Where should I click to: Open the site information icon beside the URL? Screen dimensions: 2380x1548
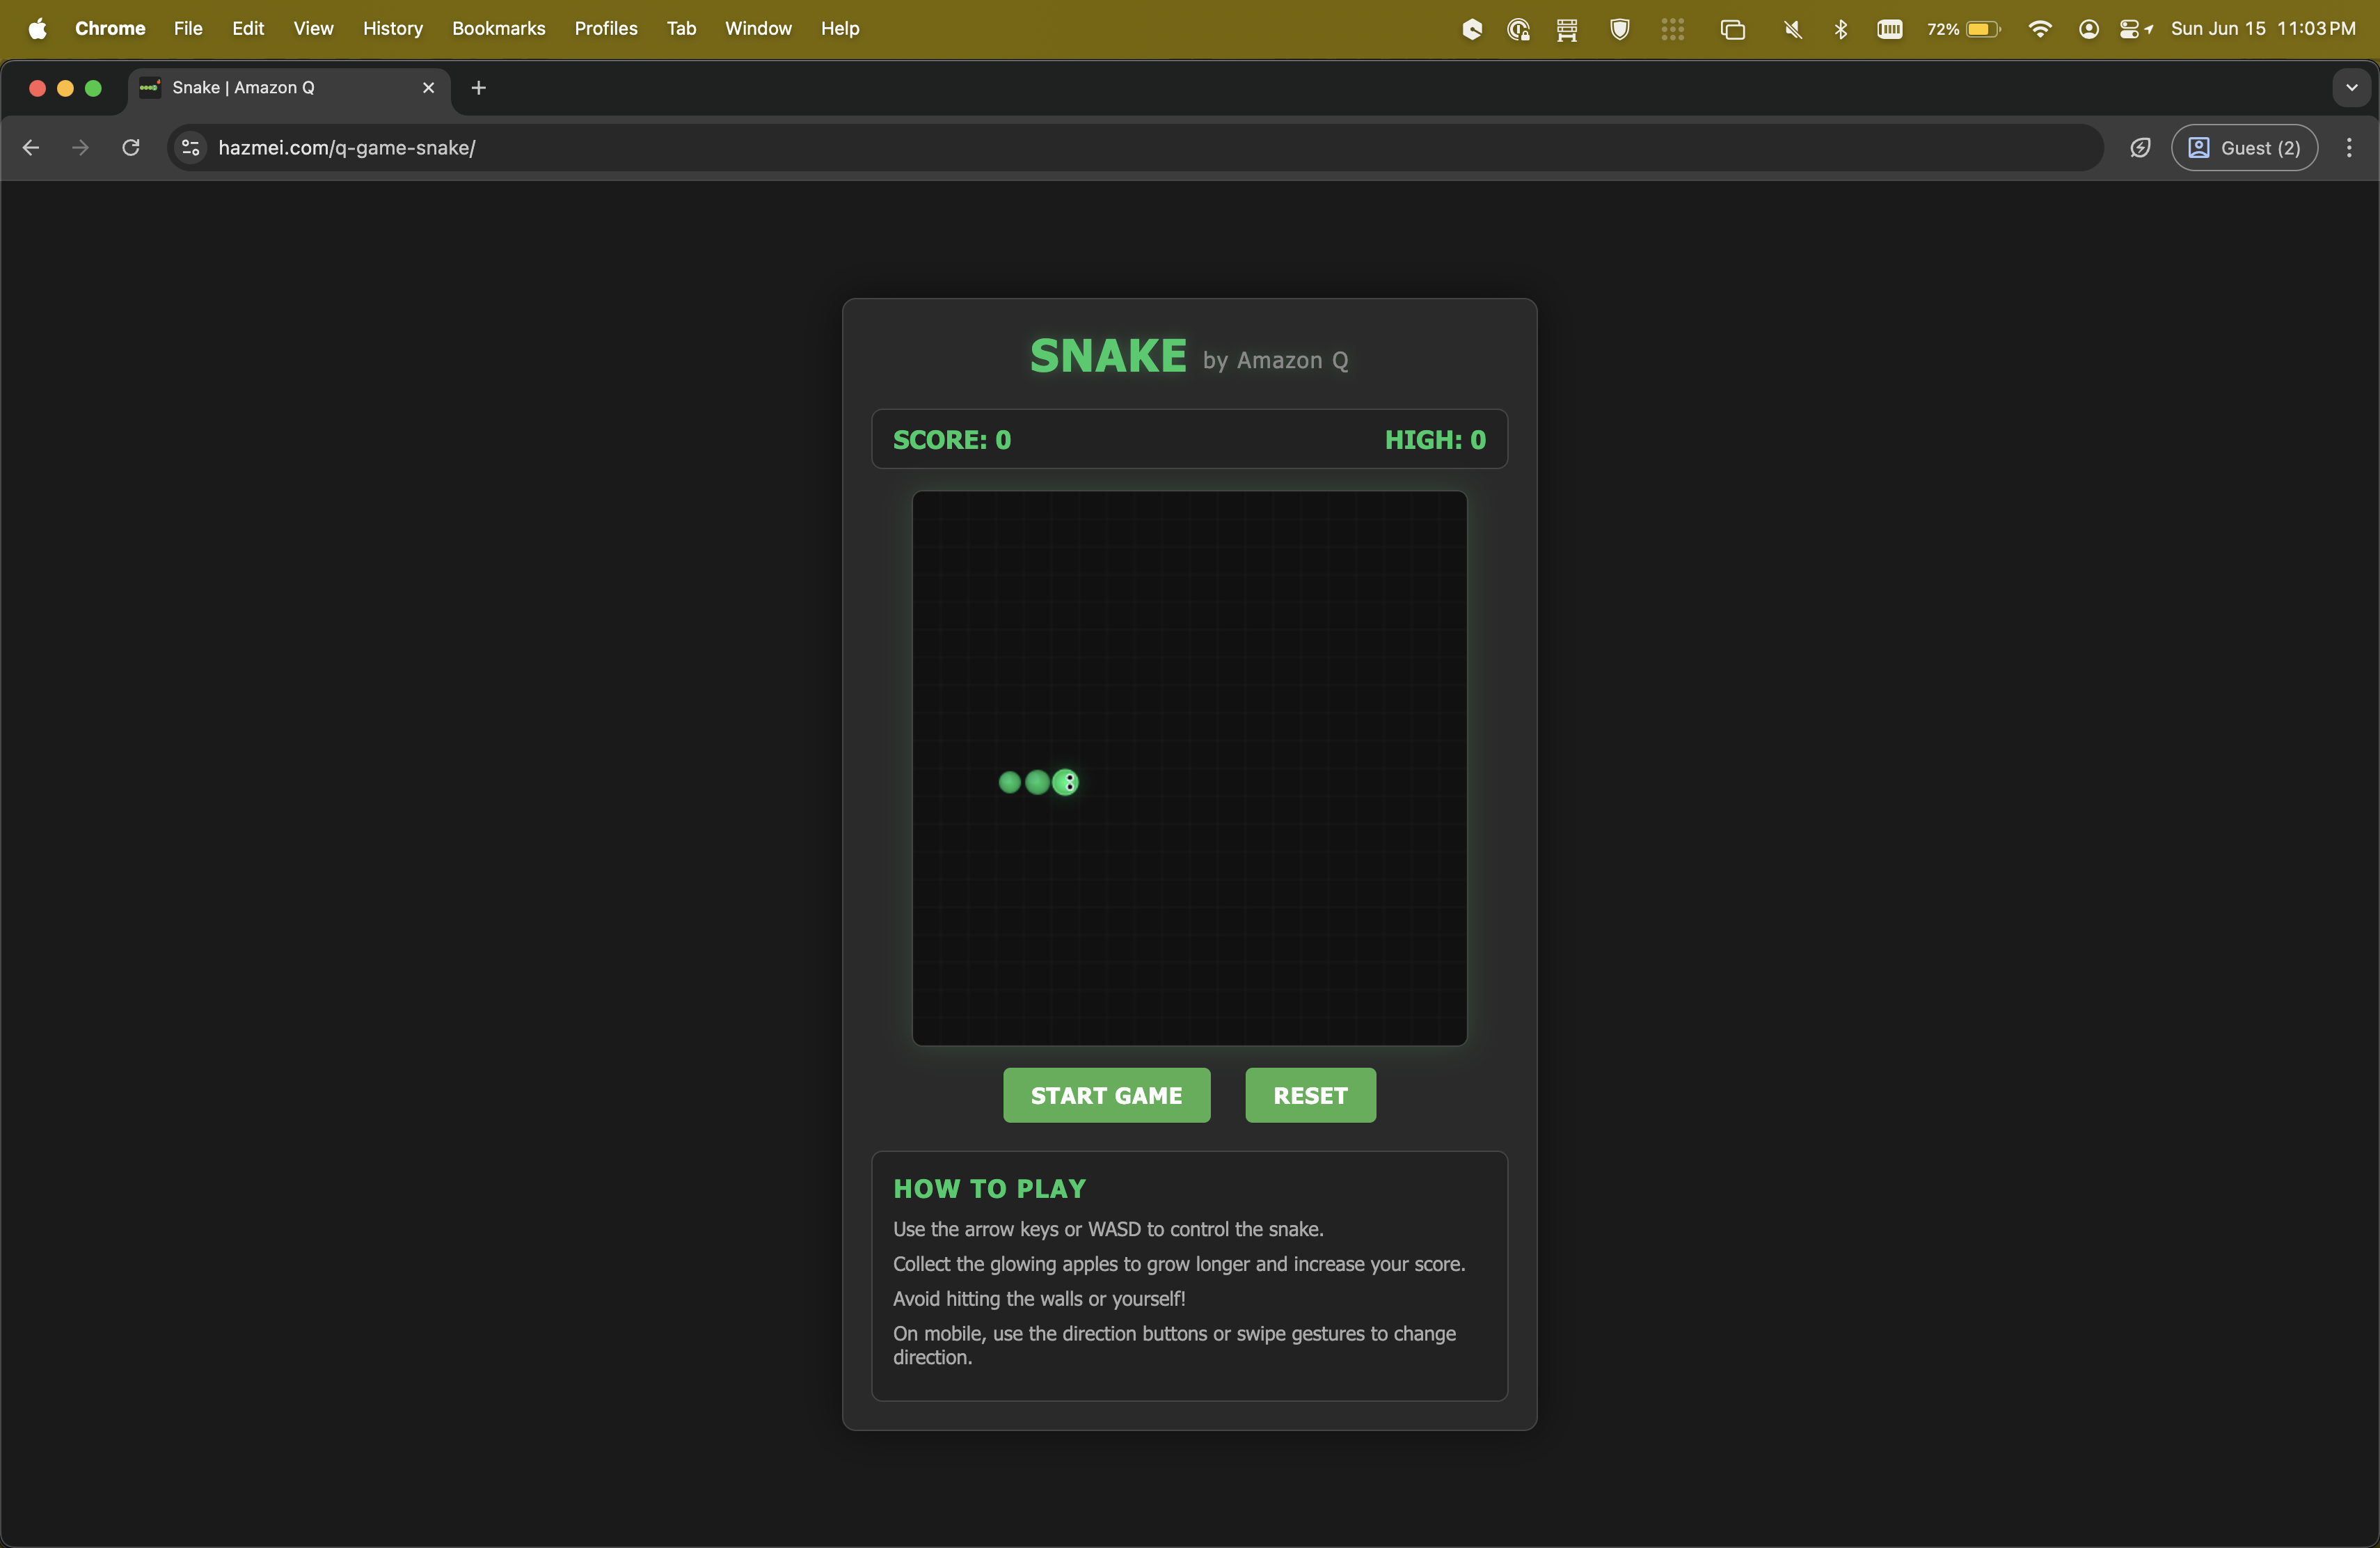click(190, 148)
